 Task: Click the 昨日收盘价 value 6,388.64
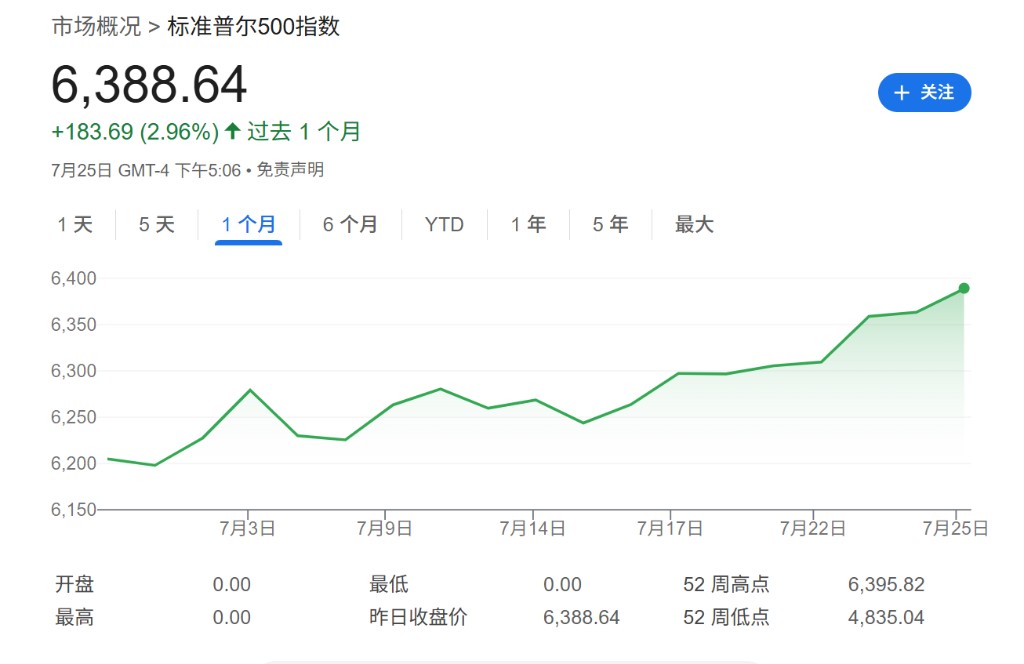(x=581, y=618)
